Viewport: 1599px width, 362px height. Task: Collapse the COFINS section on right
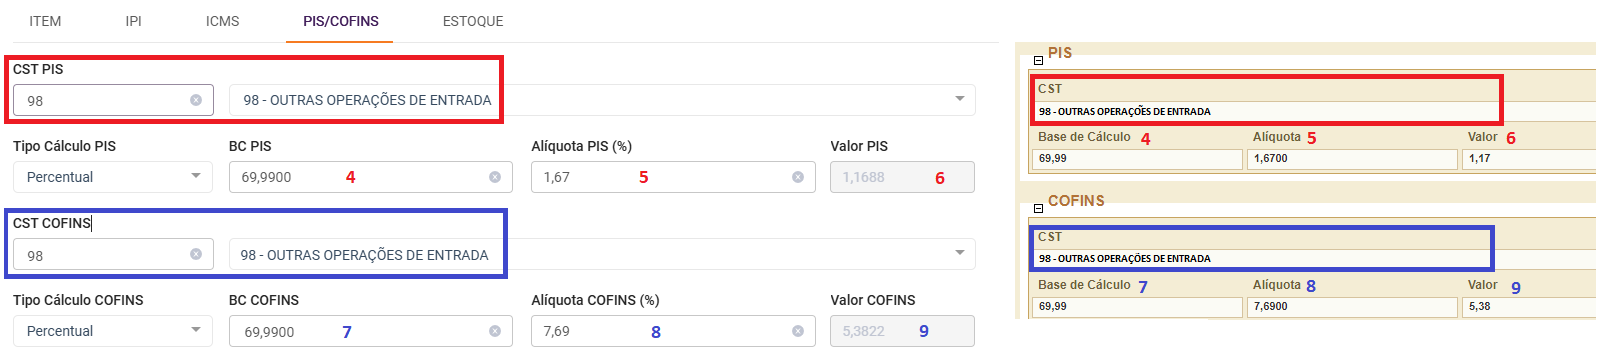coord(1038,209)
